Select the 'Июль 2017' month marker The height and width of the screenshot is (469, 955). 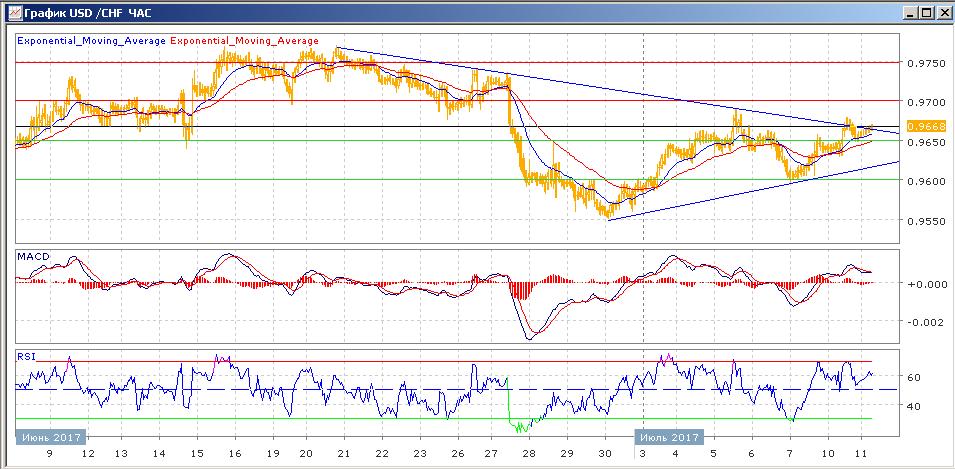pos(668,436)
